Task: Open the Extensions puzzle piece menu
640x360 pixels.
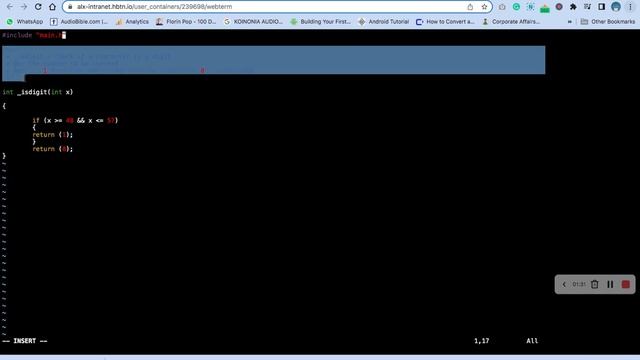Action: point(573,7)
